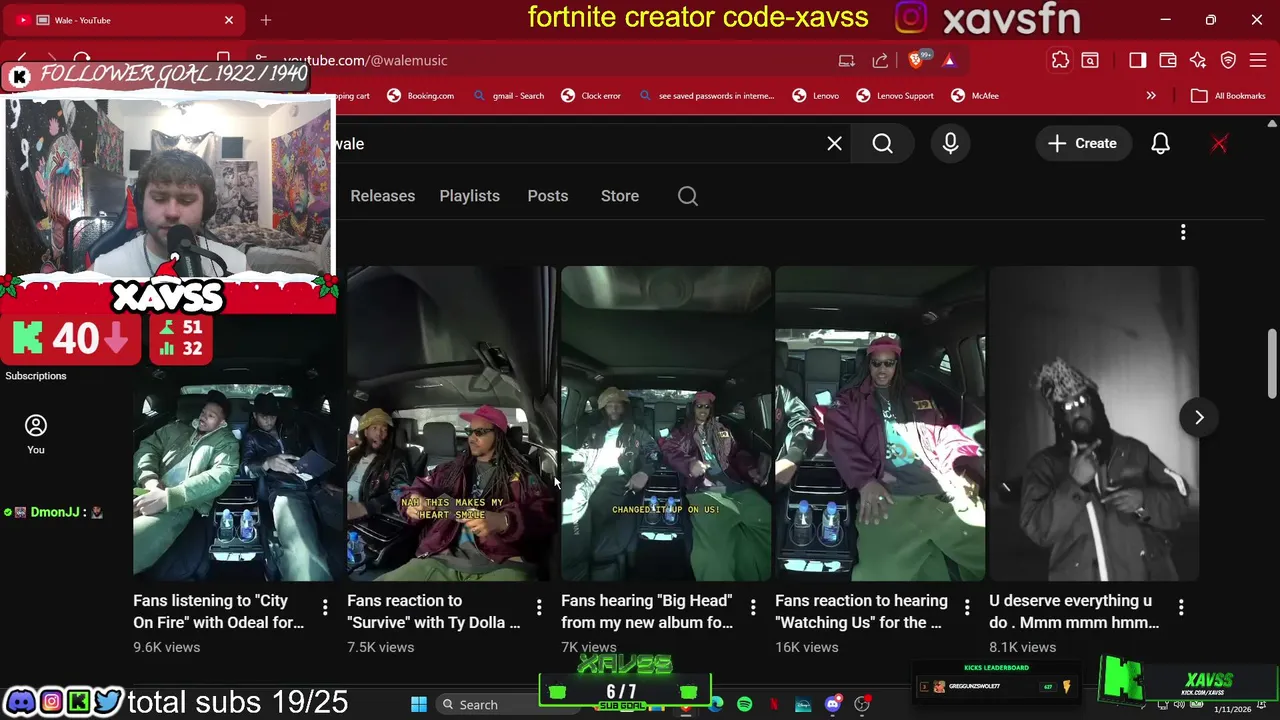Screen dimensions: 1280x720
Task: Open "Watching Us" fans reaction video title
Action: point(861,612)
